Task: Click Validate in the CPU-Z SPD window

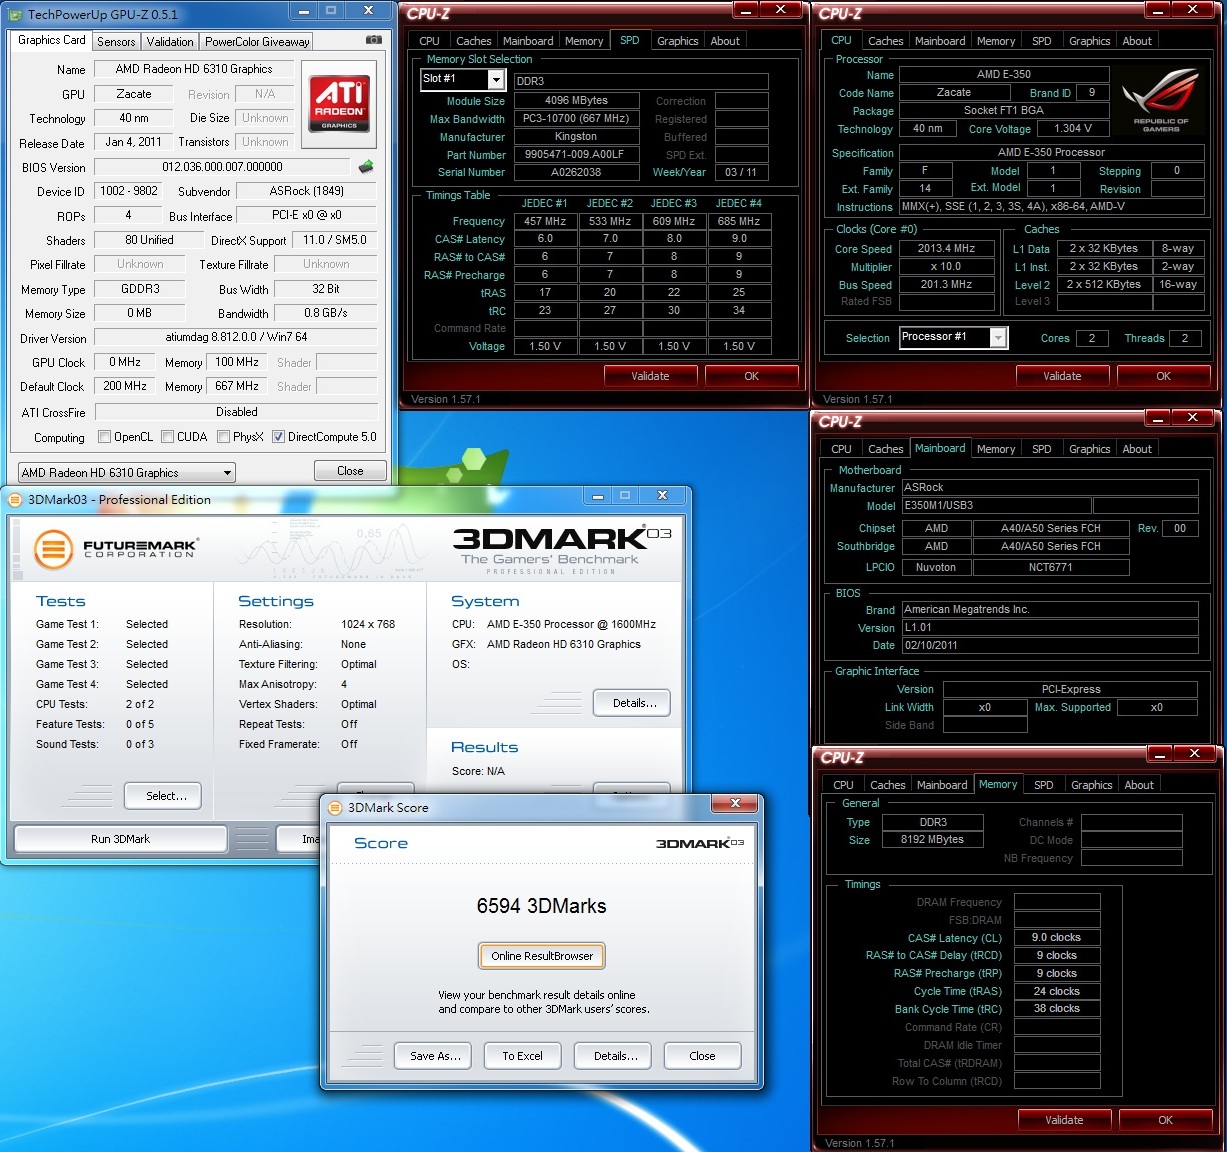Action: coord(650,376)
